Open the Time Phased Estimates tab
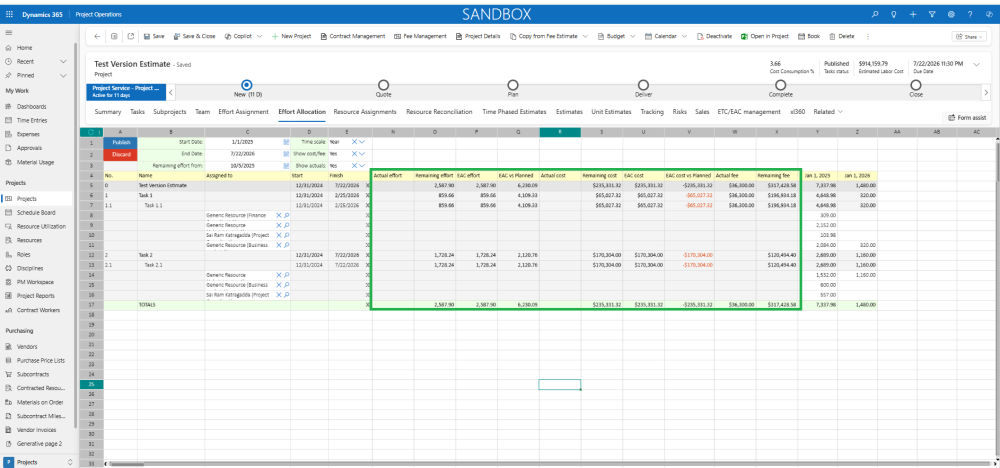 click(514, 112)
